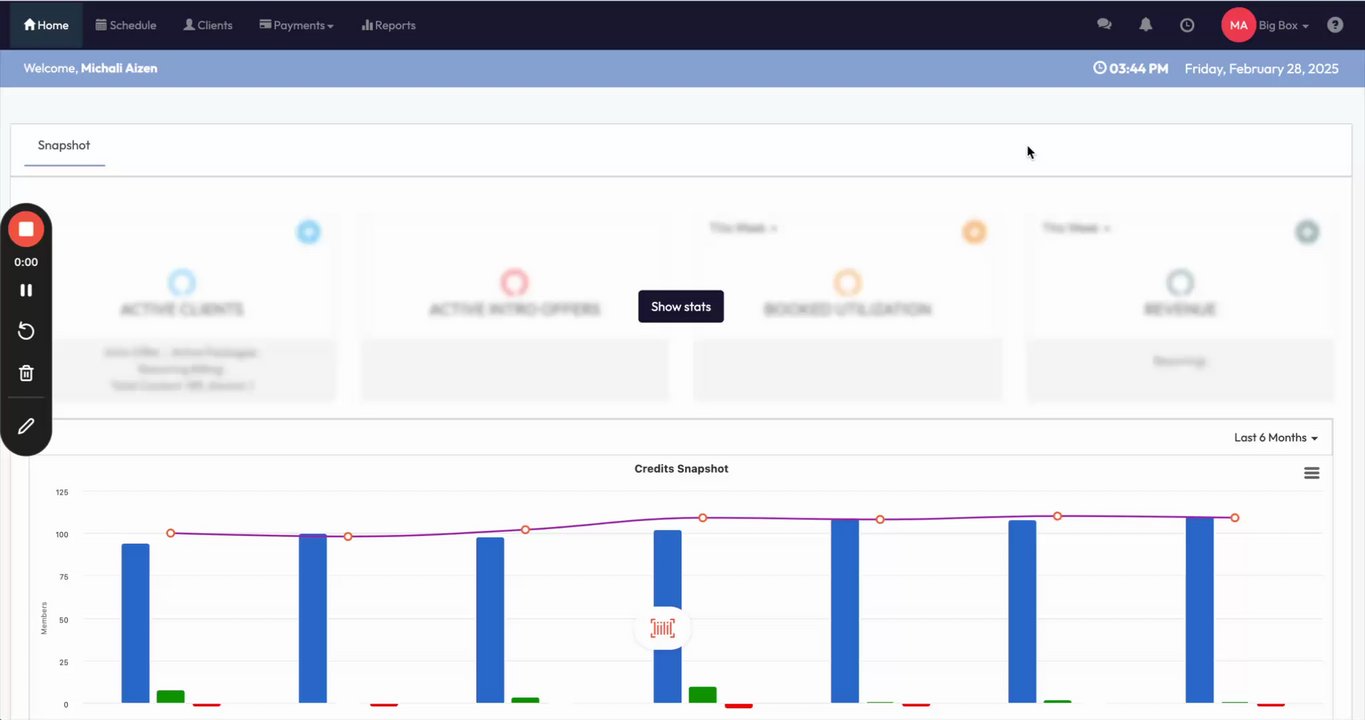Delete the recording with trash icon

(x=26, y=373)
